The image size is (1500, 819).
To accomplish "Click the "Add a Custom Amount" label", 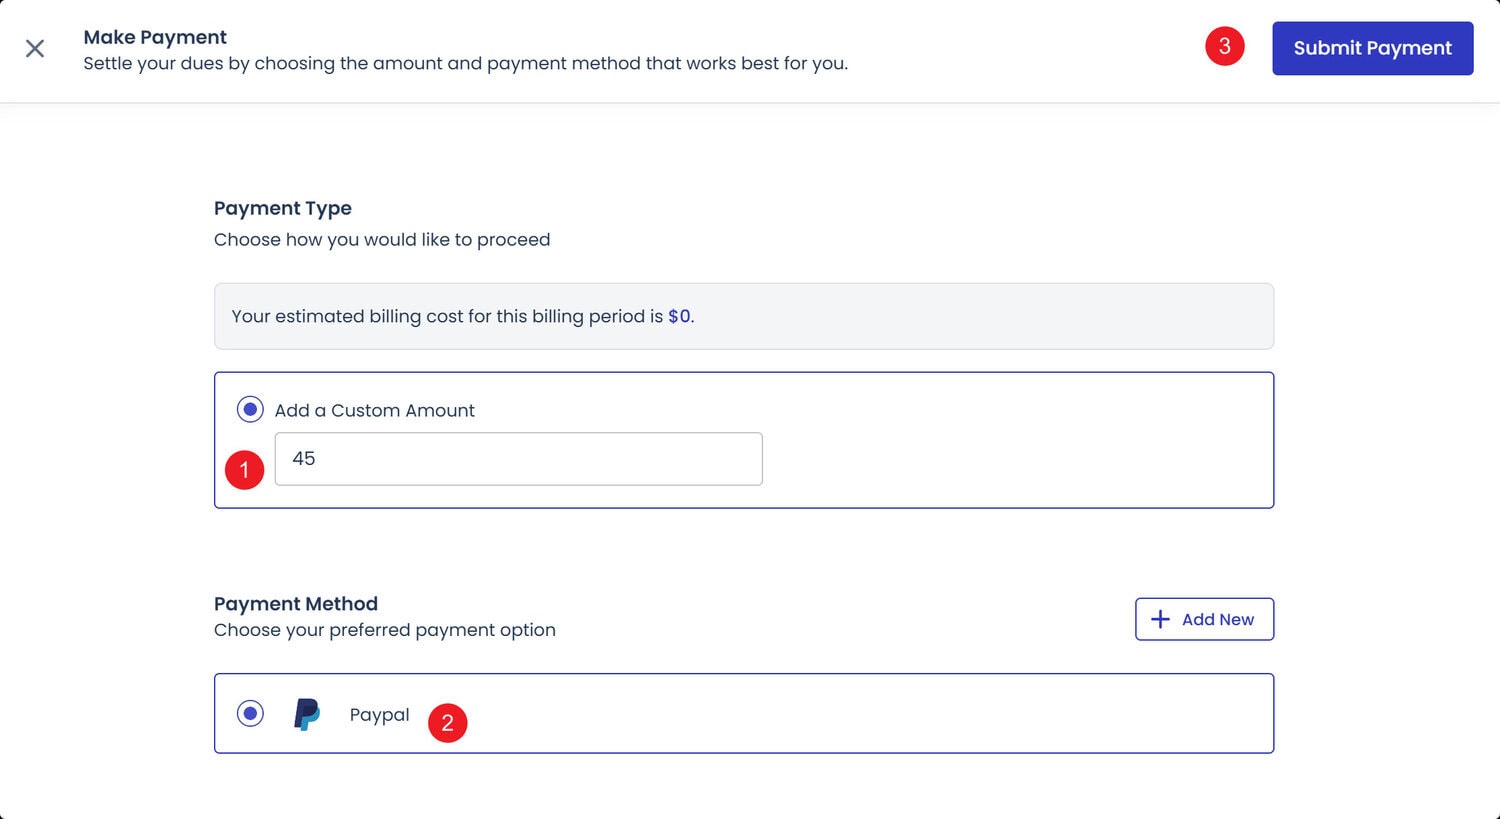I will pos(374,410).
